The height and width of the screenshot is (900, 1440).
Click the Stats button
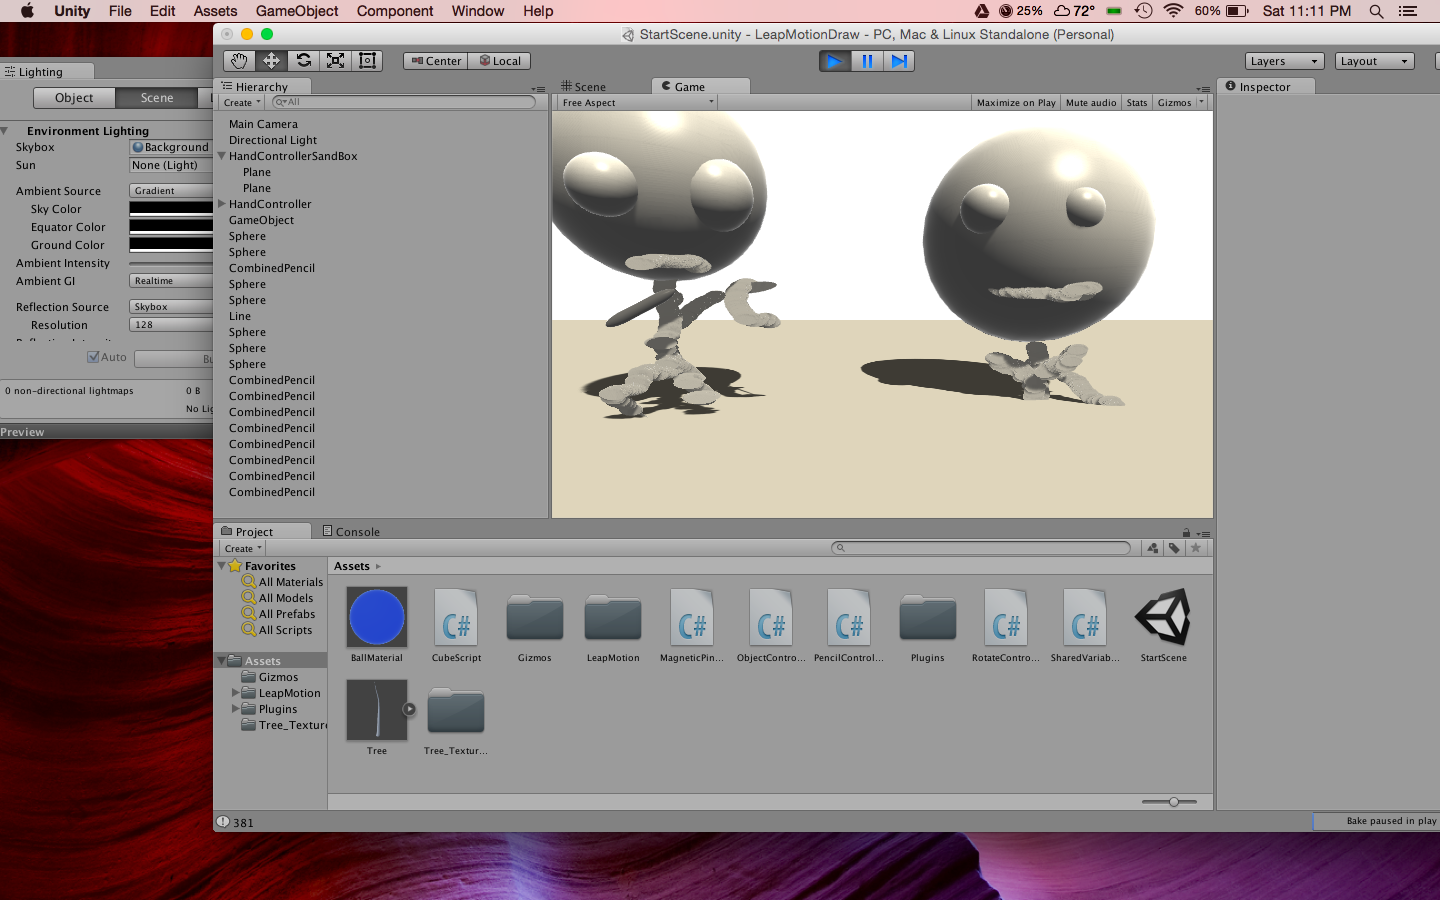[x=1137, y=103]
